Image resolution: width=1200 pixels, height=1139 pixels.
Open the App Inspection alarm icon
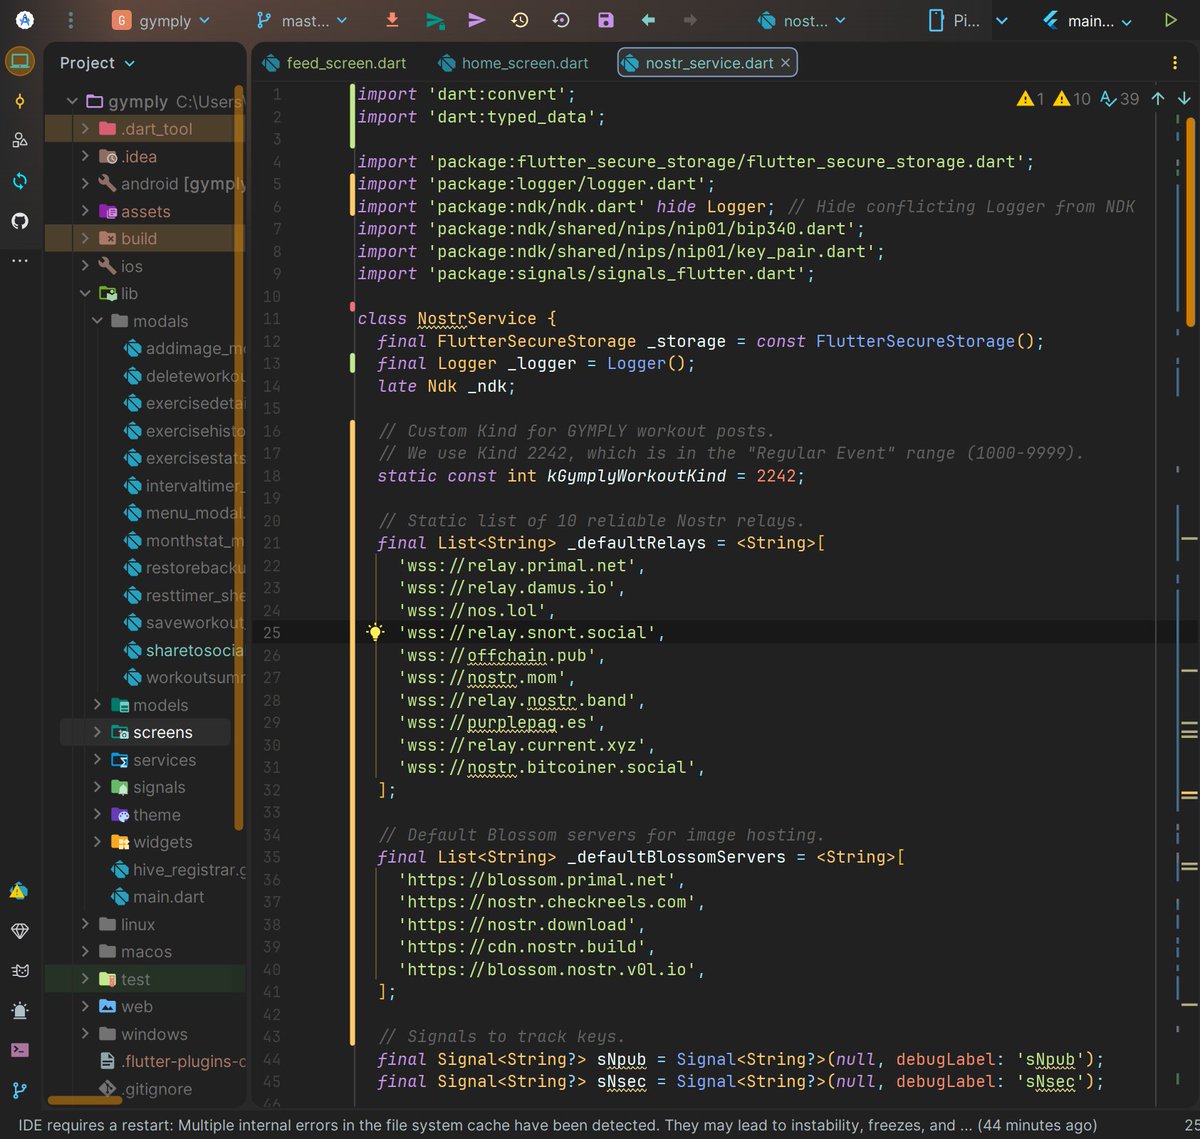click(x=19, y=1010)
